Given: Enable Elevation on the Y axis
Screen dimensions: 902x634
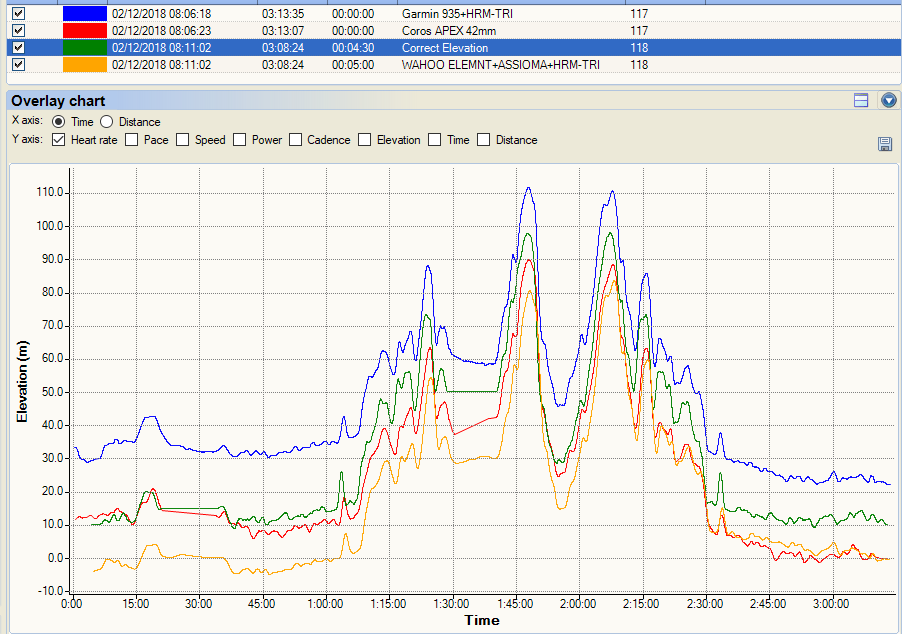Looking at the screenshot, I should [x=365, y=140].
